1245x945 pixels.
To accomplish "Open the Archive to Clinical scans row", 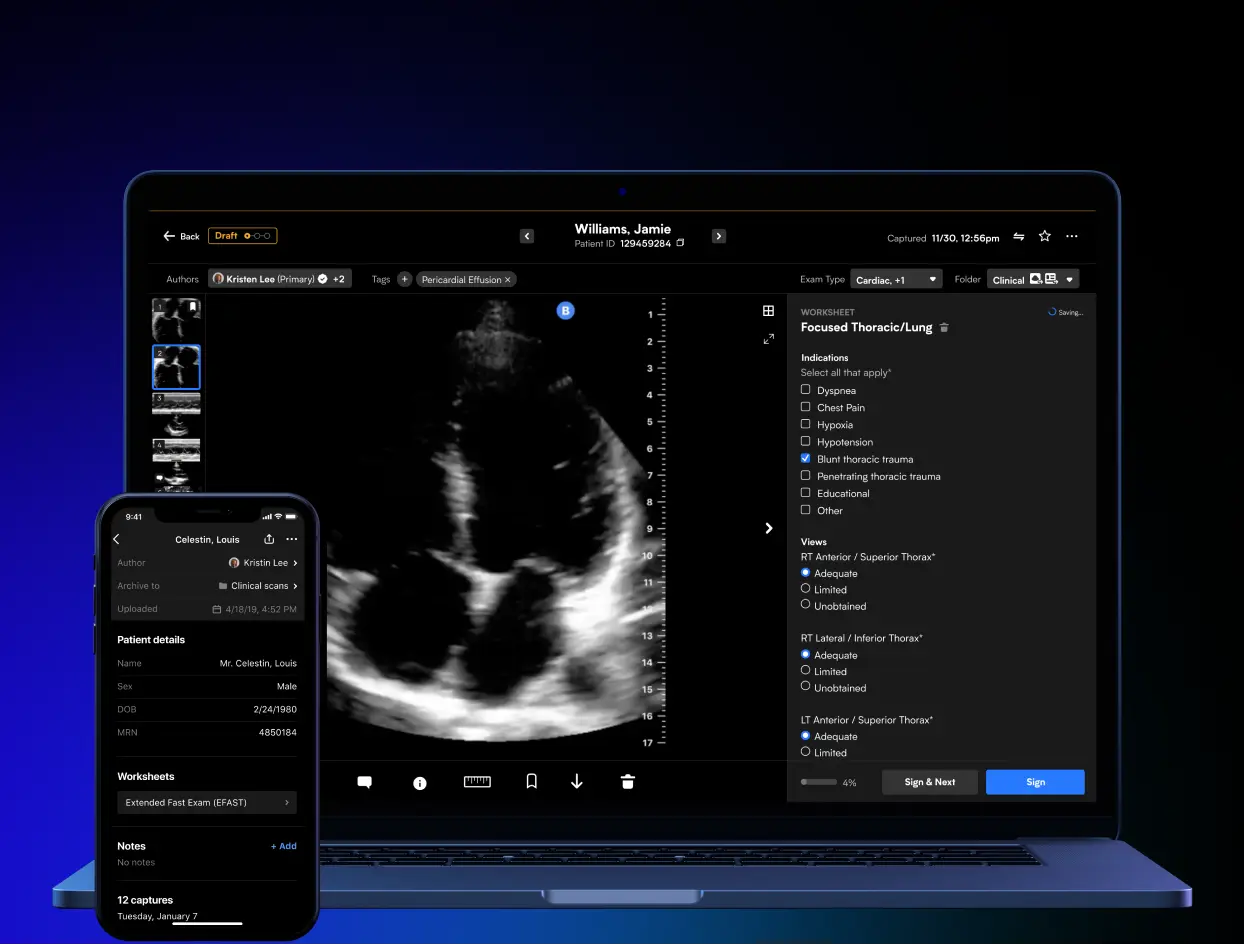I will pyautogui.click(x=207, y=586).
